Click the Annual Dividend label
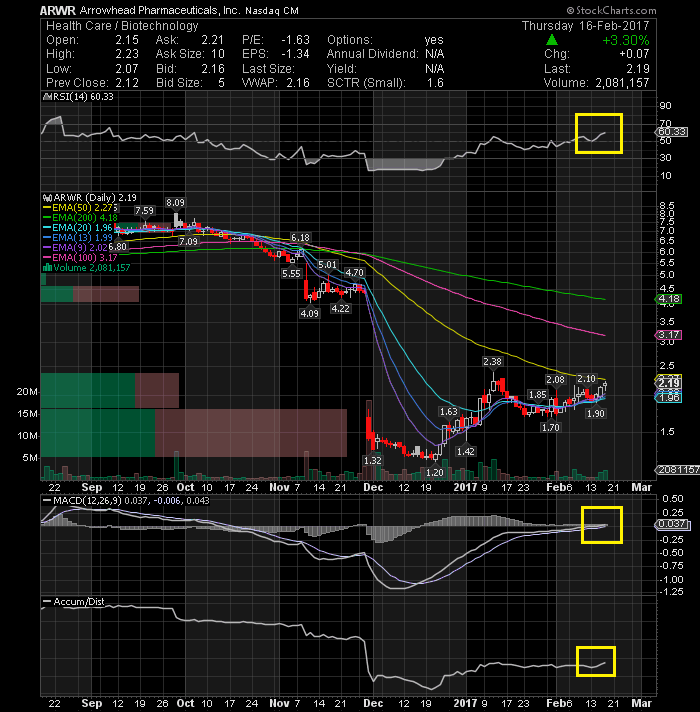The image size is (700, 712). click(x=373, y=54)
